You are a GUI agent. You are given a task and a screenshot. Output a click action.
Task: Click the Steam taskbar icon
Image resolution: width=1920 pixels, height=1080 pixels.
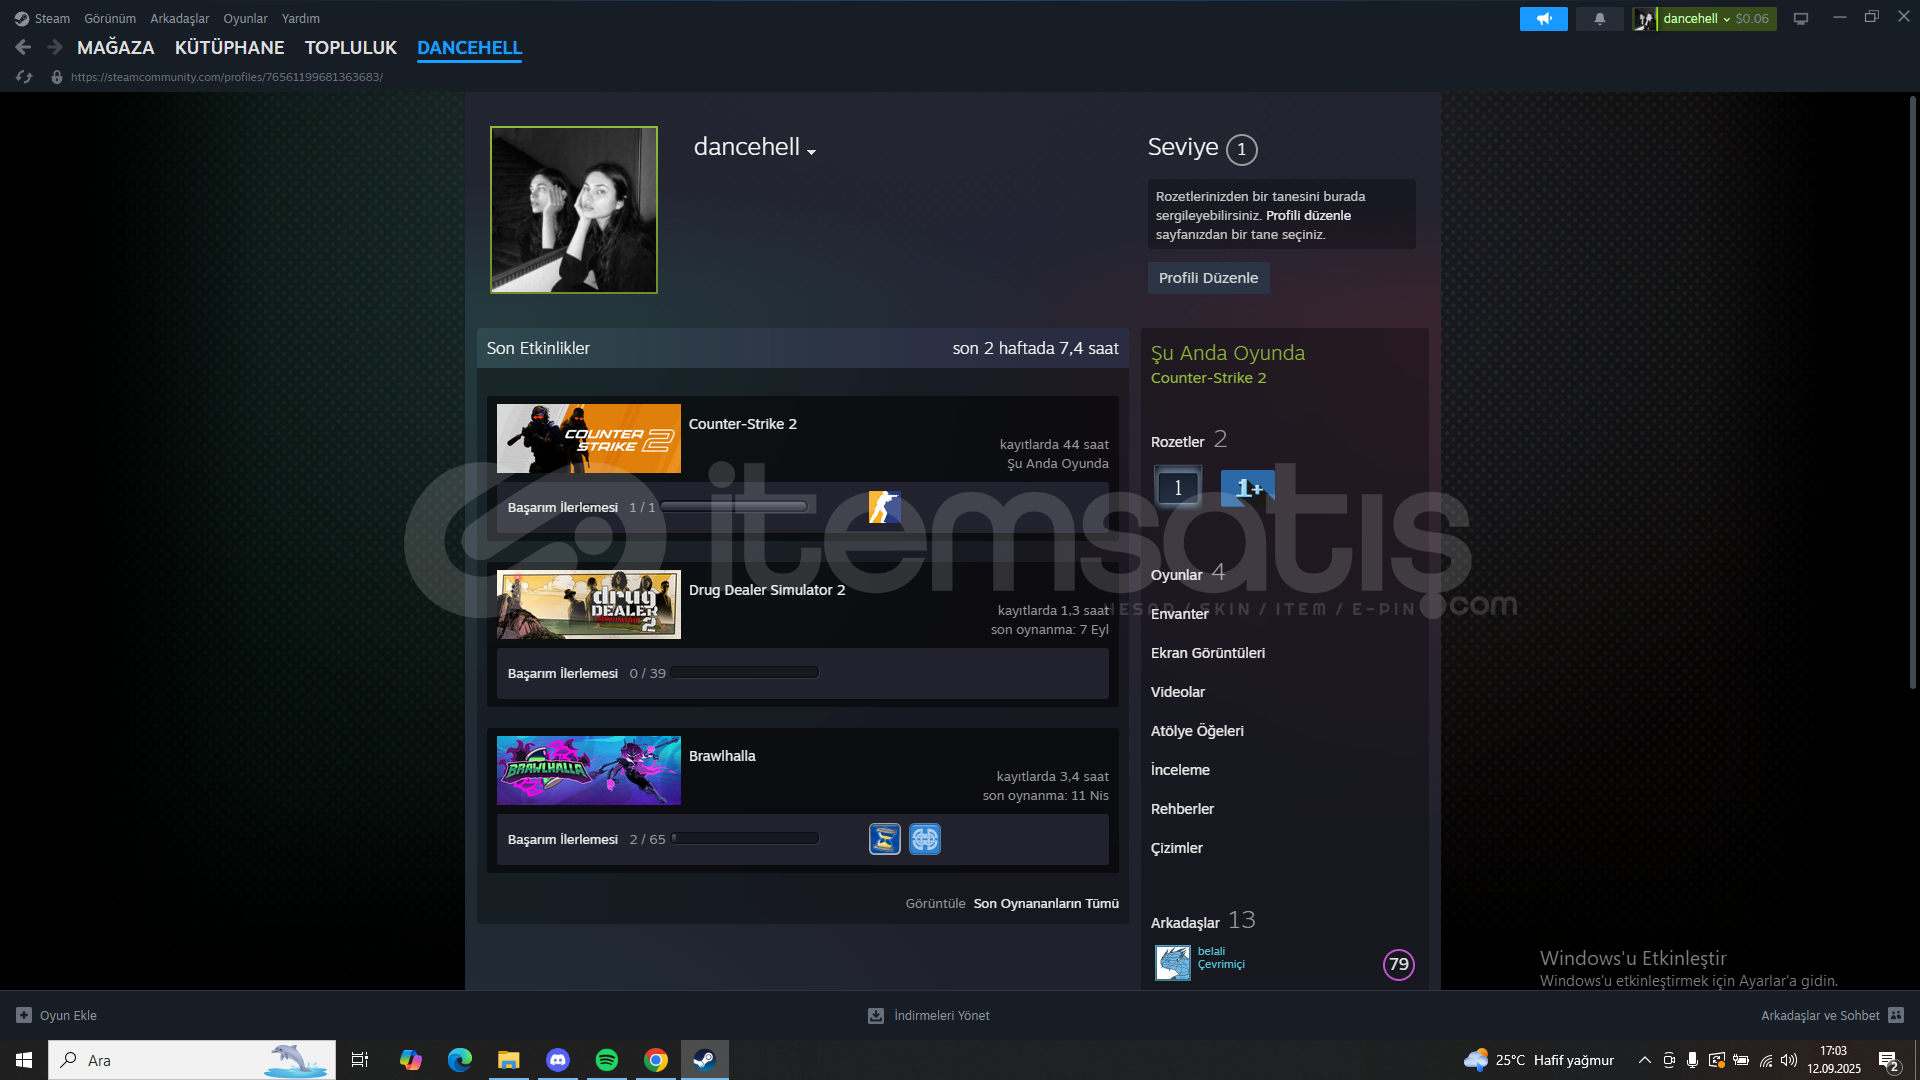pos(705,1060)
